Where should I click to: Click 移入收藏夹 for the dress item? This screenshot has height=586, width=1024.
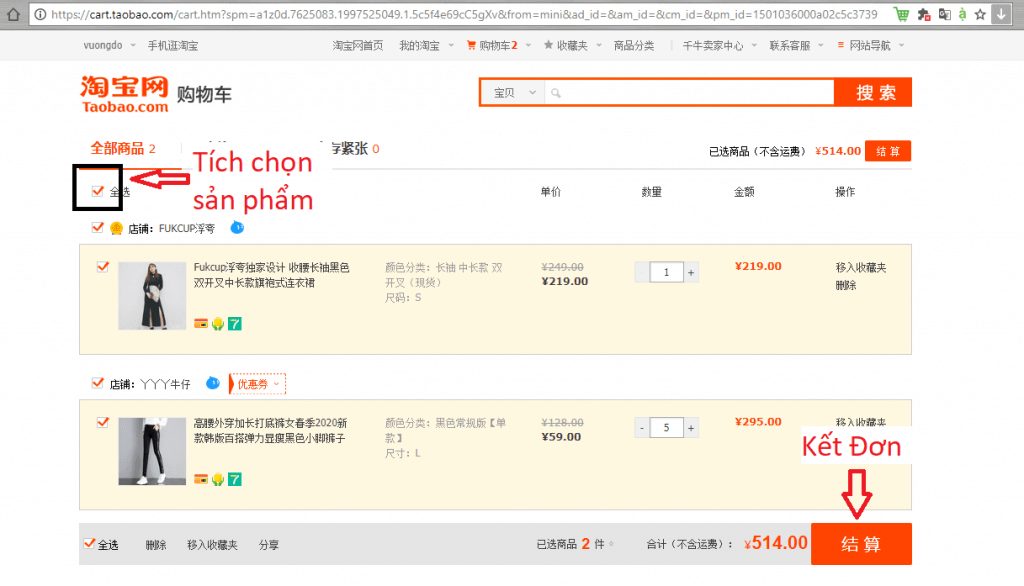861,267
